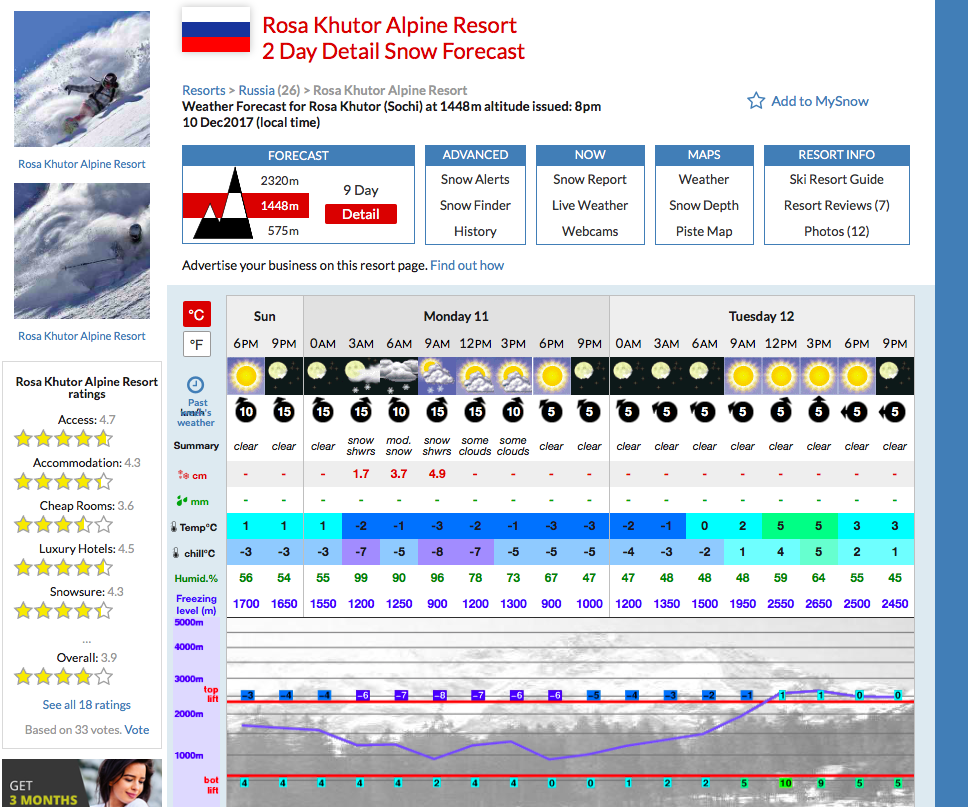
Task: Open the Ski Resort Guide
Action: click(x=837, y=180)
